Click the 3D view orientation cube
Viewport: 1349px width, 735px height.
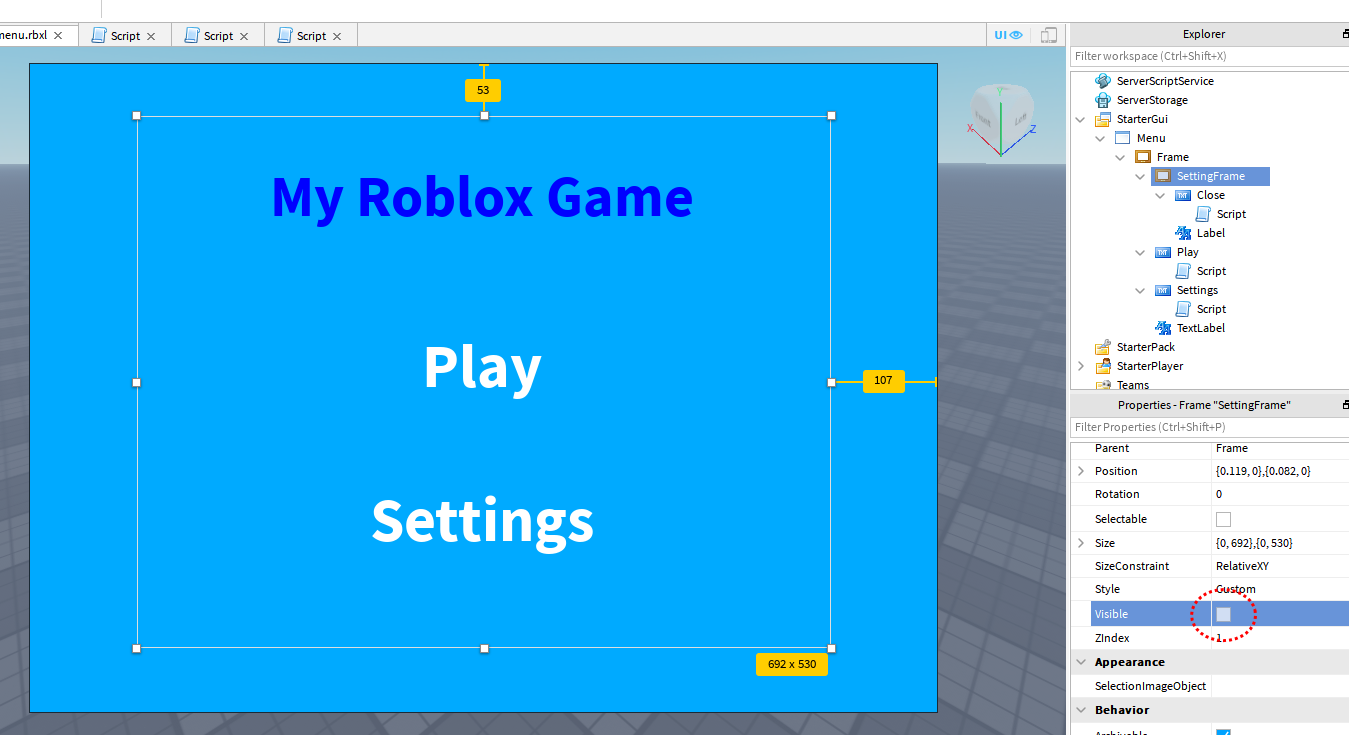point(1001,111)
